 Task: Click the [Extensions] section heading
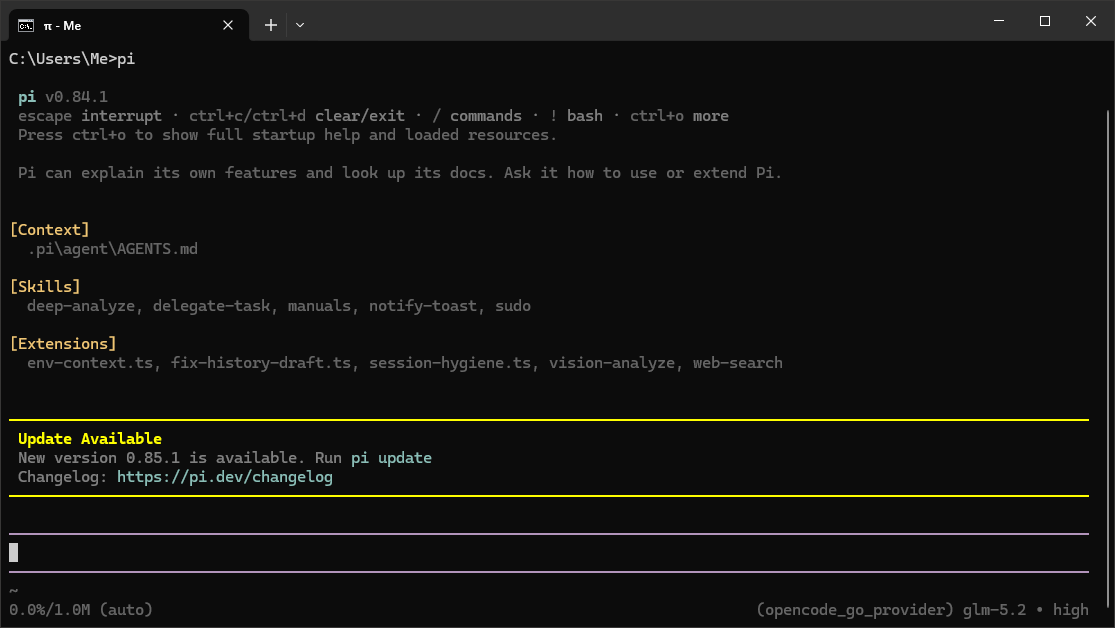pyautogui.click(x=63, y=344)
